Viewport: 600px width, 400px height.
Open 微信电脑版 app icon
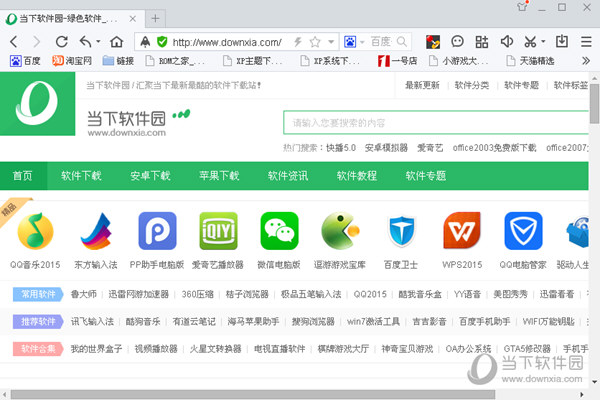(x=279, y=231)
